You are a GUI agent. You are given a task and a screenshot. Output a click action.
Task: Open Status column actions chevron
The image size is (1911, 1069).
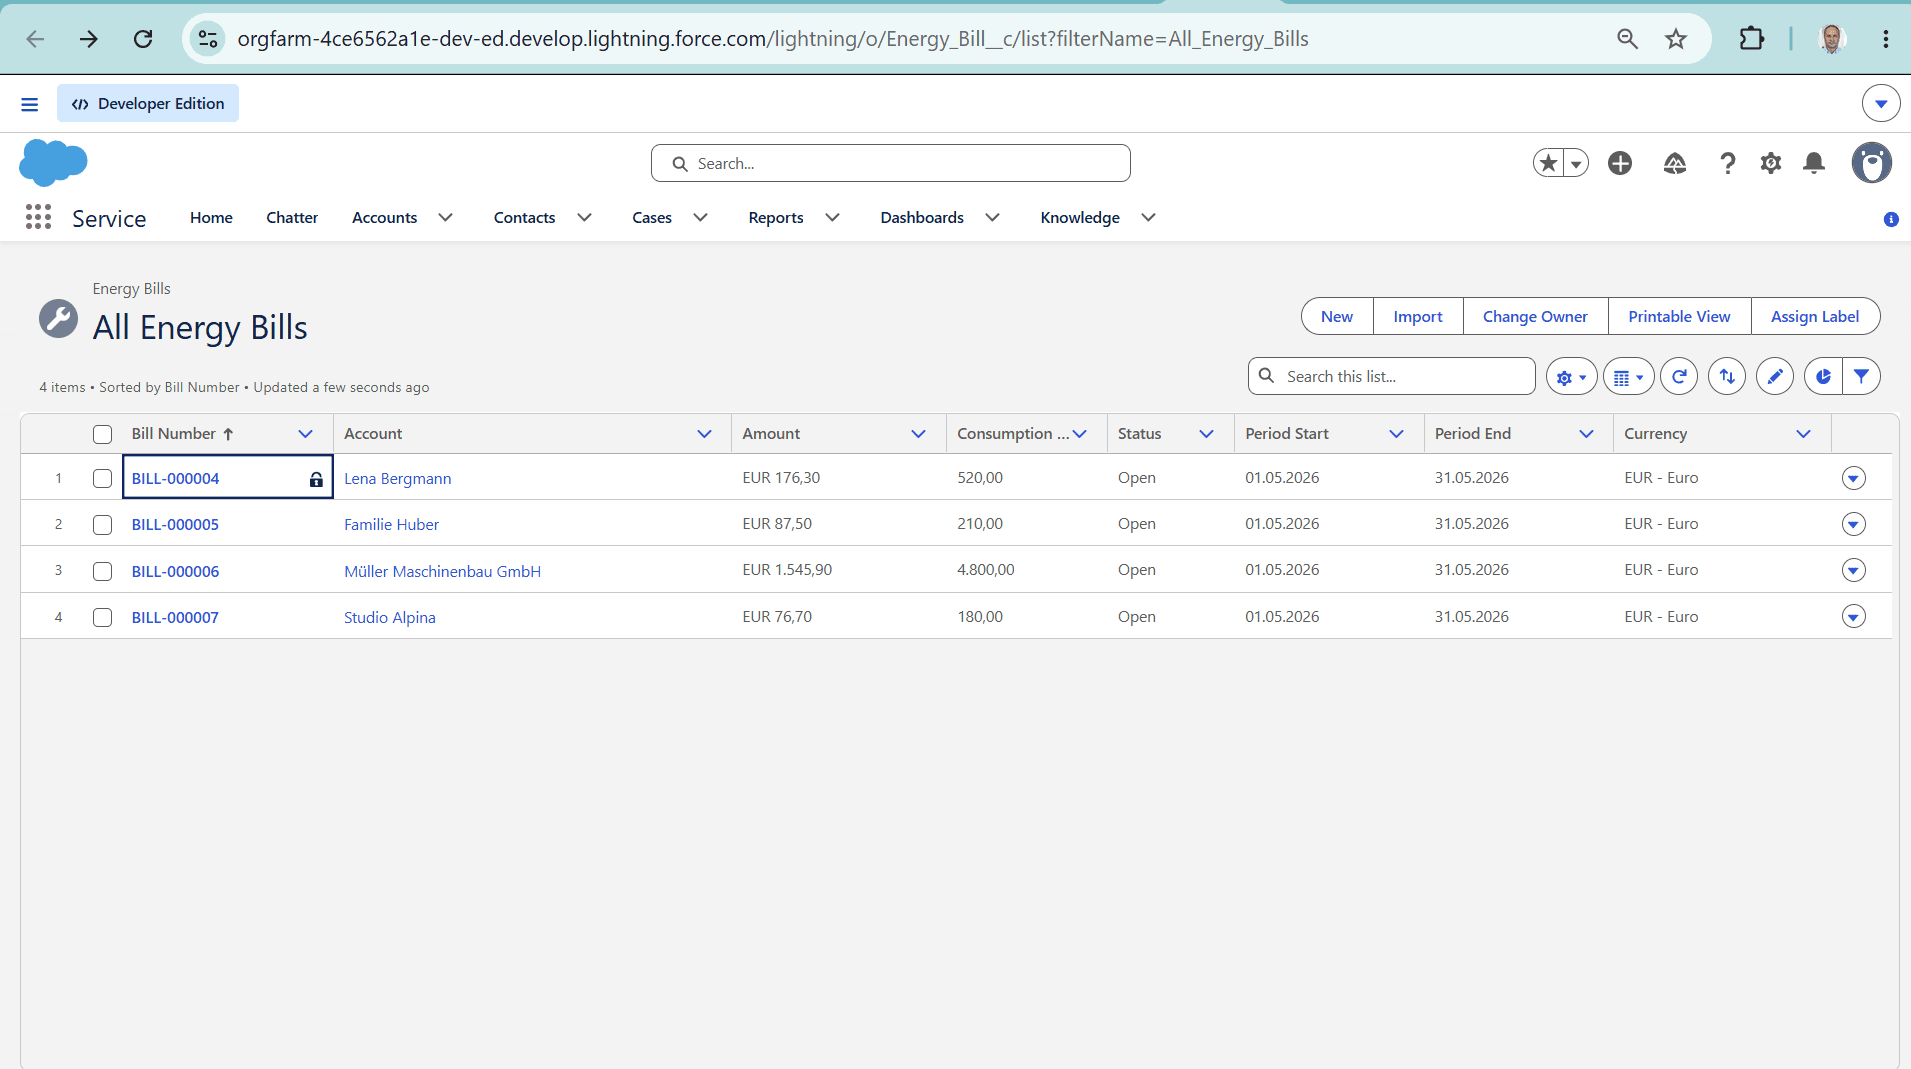[1207, 434]
